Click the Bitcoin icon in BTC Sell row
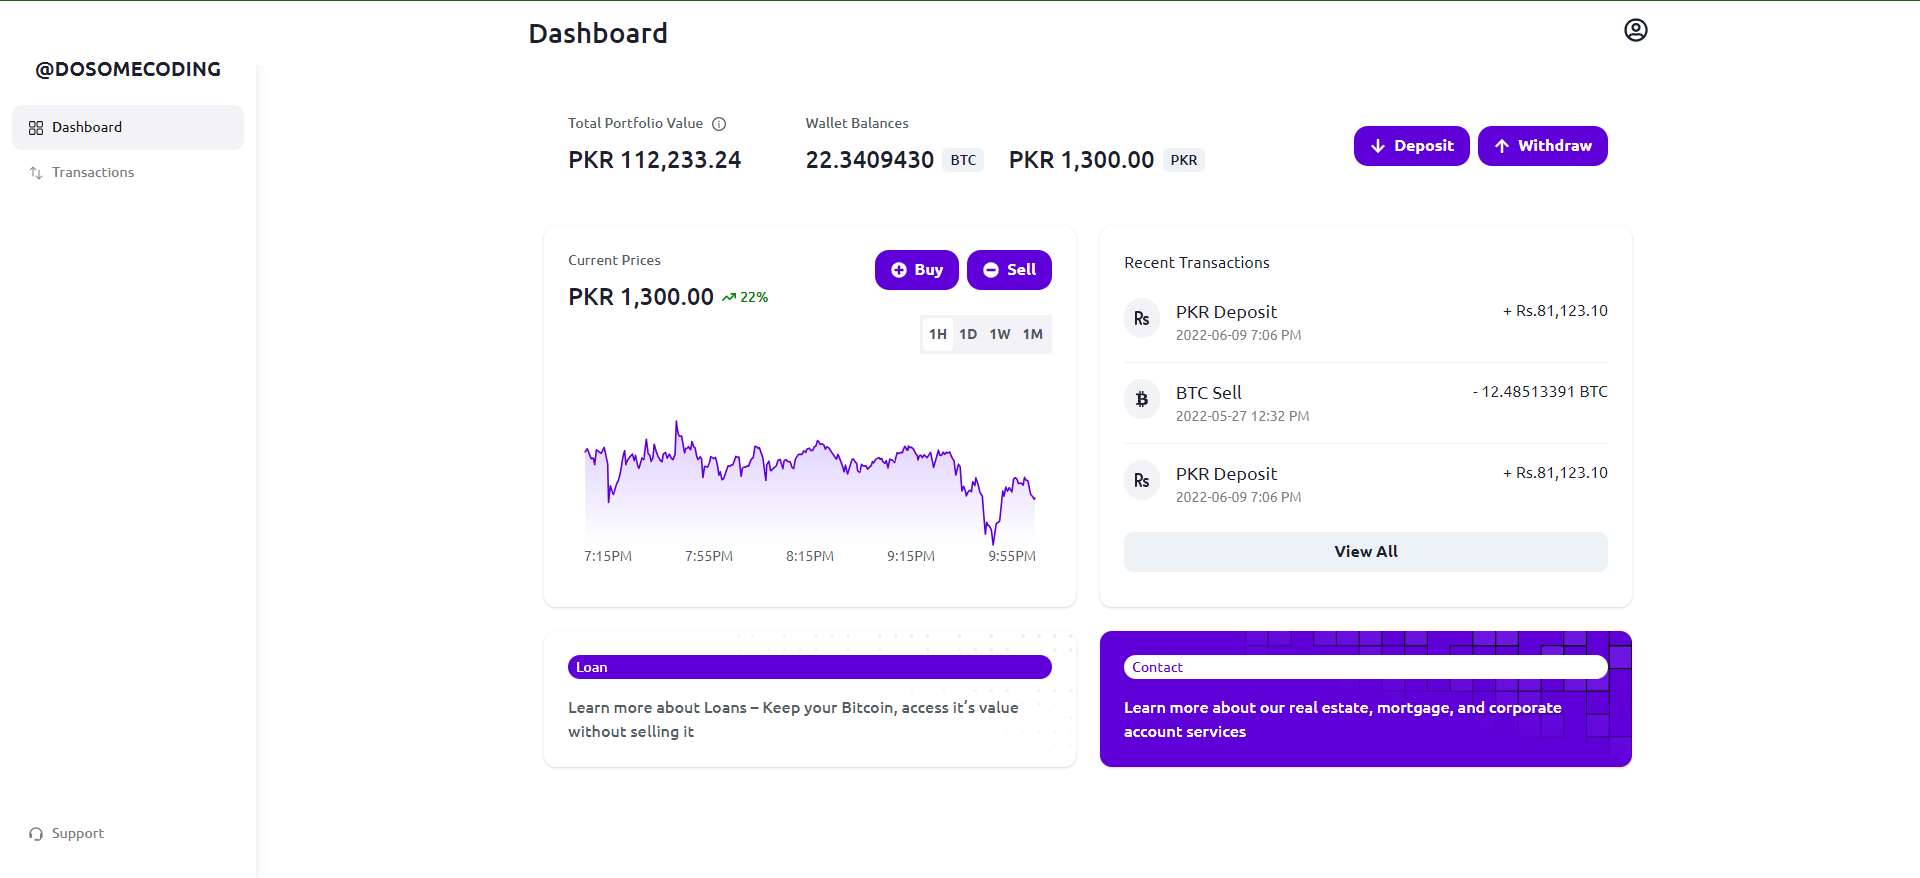The image size is (1920, 878). click(1141, 399)
